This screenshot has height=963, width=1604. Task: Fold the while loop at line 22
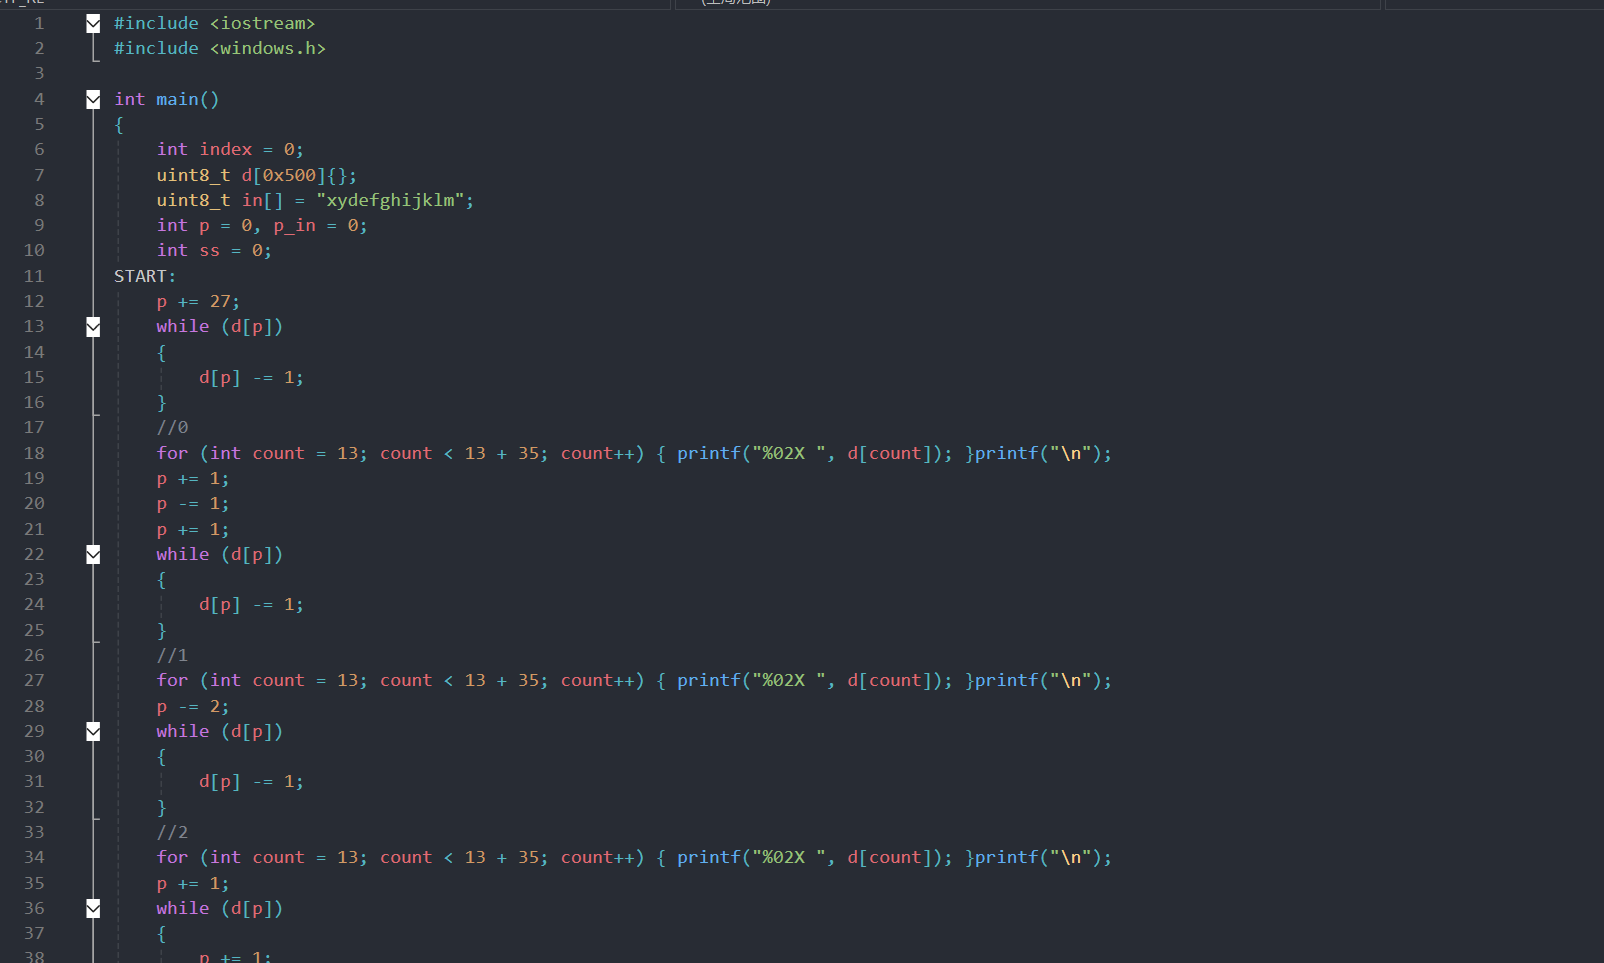(x=93, y=554)
